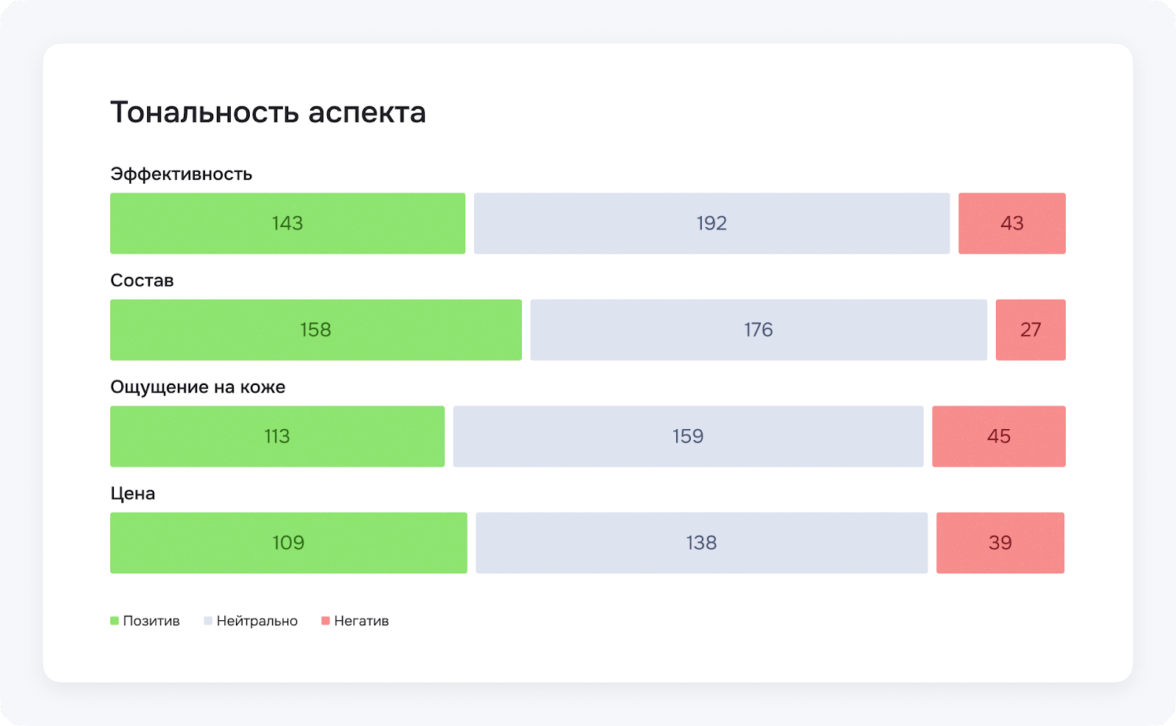Click the Ощущение на коже row label
This screenshot has width=1176, height=726.
(198, 387)
